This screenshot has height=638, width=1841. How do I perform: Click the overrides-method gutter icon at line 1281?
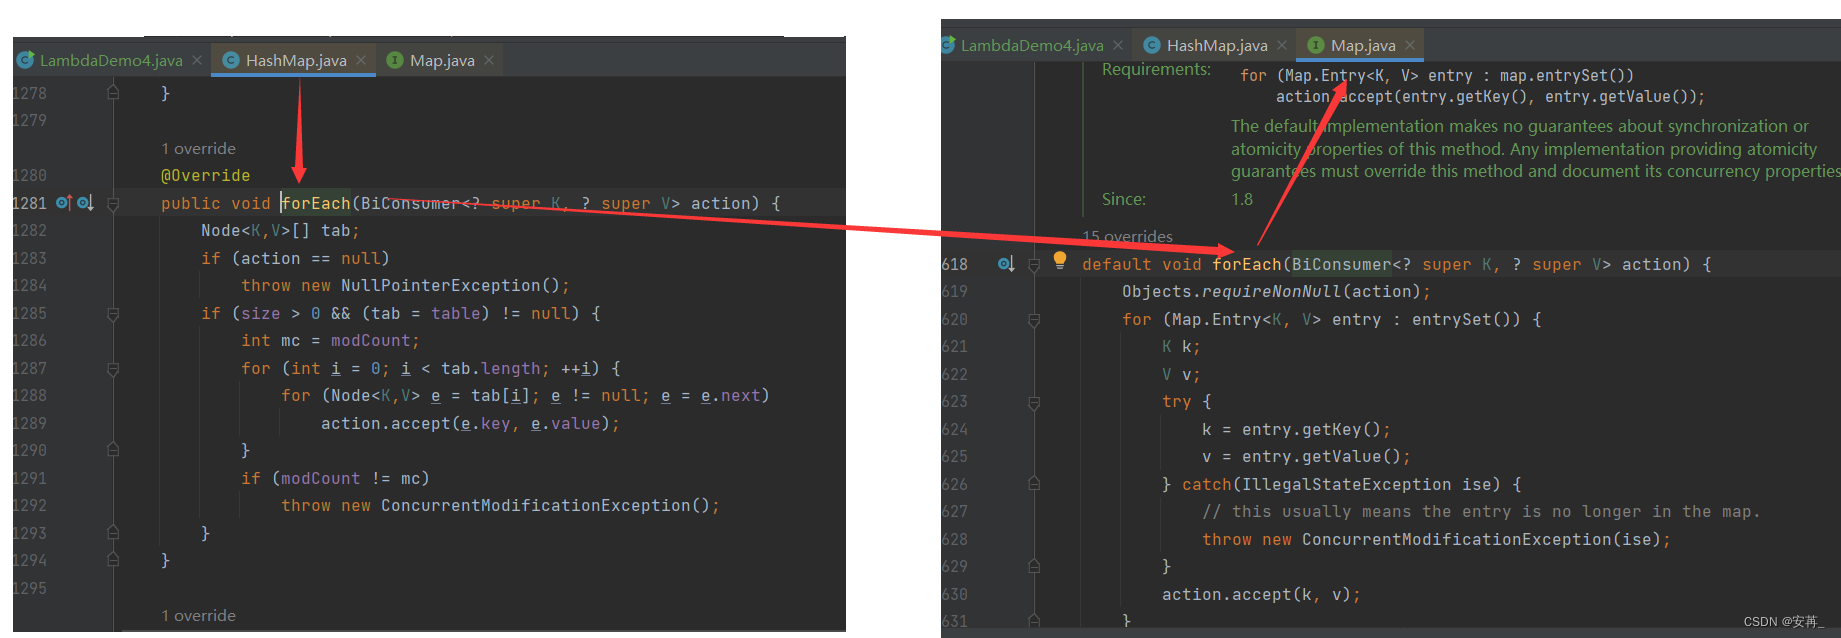pyautogui.click(x=64, y=203)
